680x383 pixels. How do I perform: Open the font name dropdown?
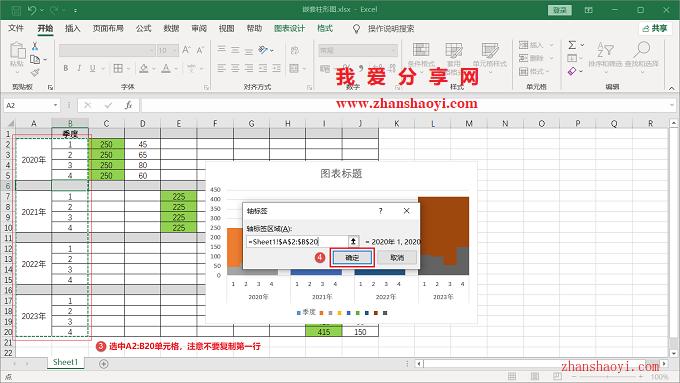coord(152,51)
